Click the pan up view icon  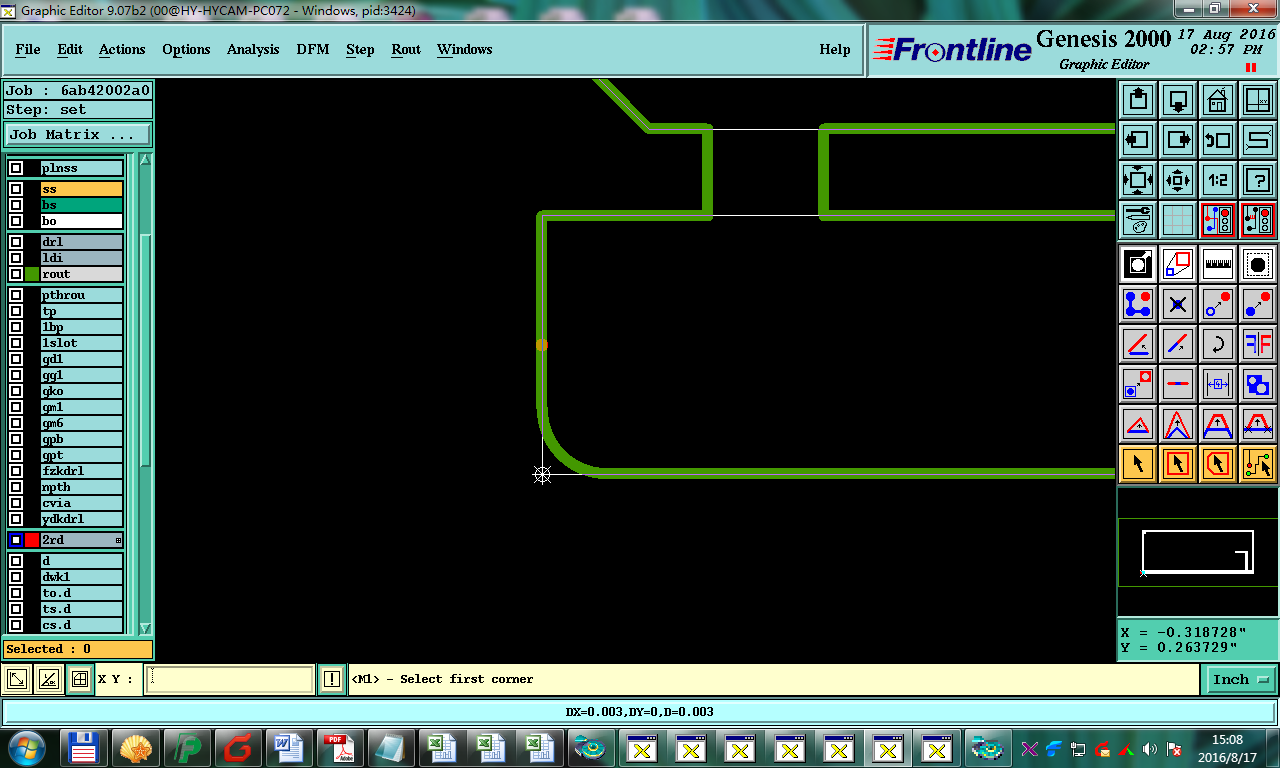(x=1138, y=100)
